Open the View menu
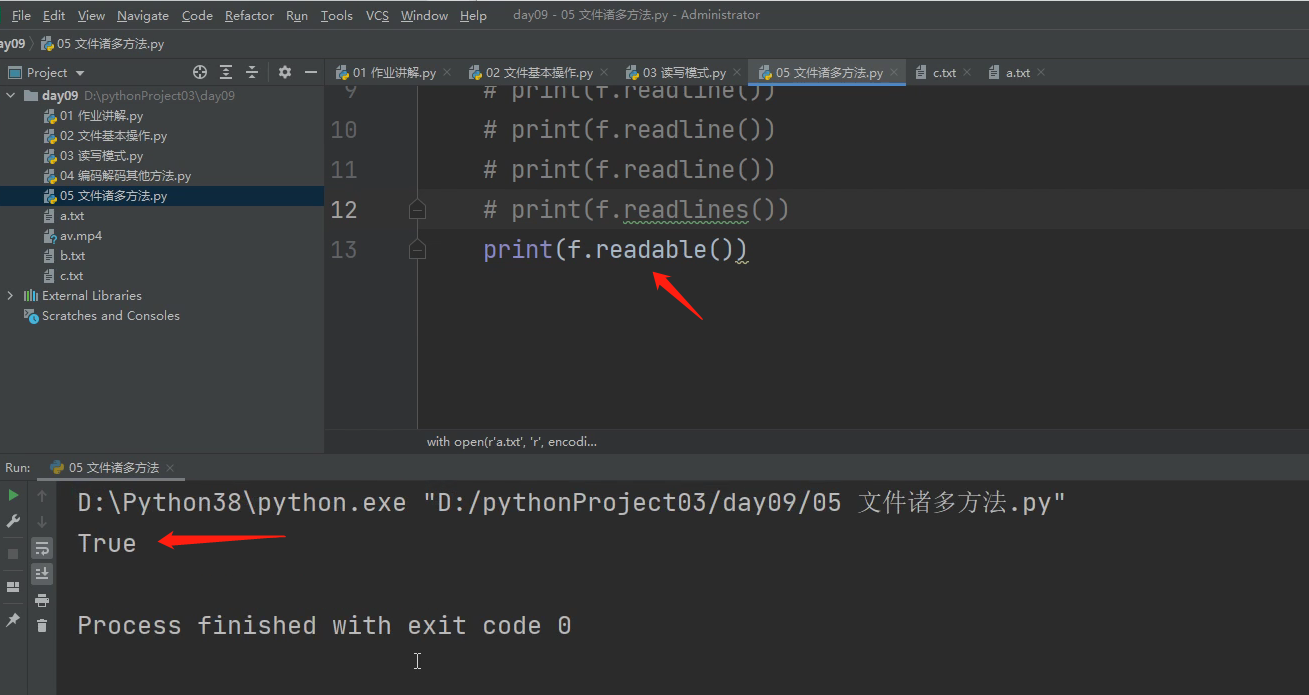This screenshot has height=695, width=1309. click(91, 15)
